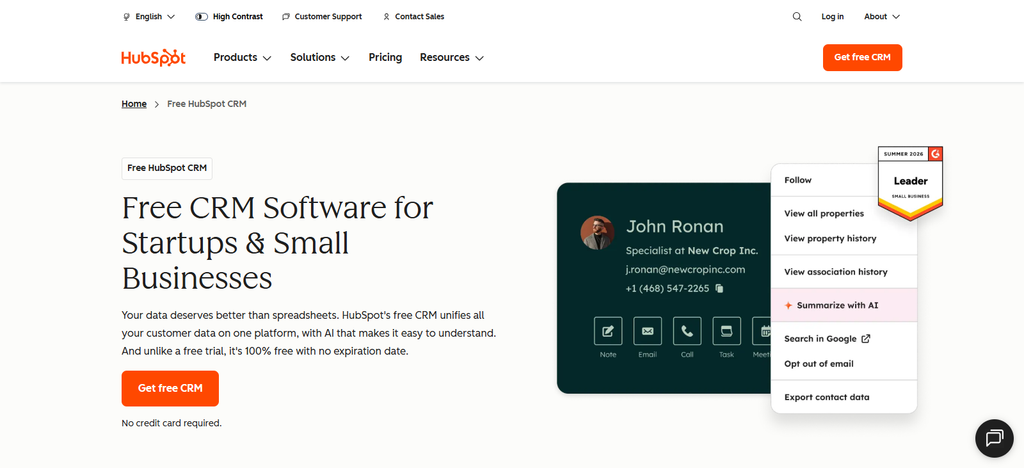
Task: Click the chat bubble icon beside Customer Support
Action: coord(286,17)
